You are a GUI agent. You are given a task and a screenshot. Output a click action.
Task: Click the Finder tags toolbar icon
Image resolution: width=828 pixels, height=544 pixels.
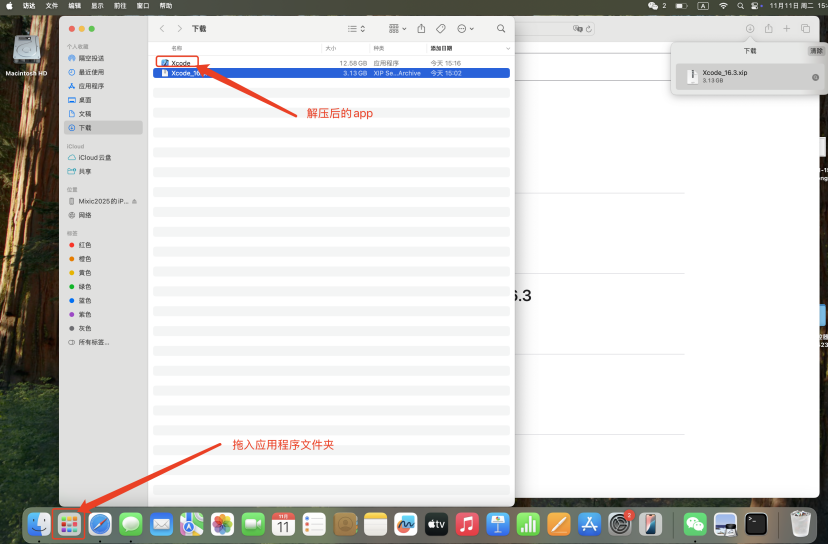coord(441,29)
